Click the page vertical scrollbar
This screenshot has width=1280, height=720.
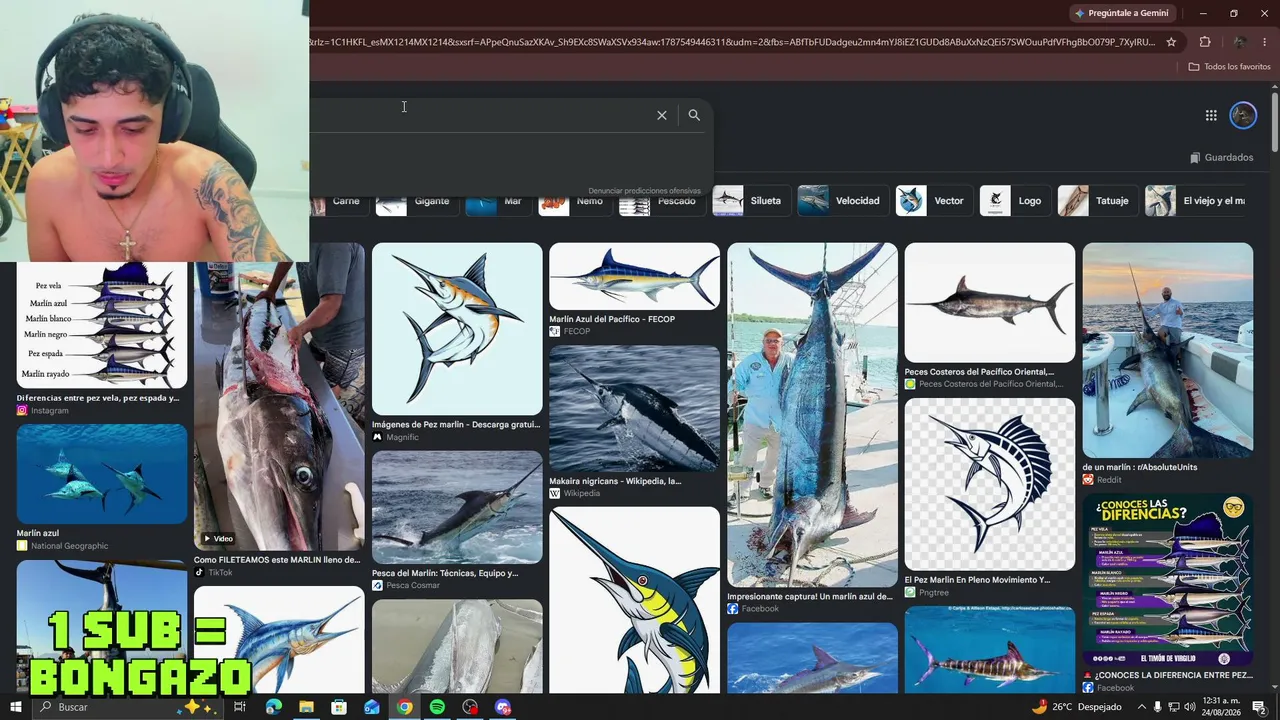click(x=1275, y=123)
